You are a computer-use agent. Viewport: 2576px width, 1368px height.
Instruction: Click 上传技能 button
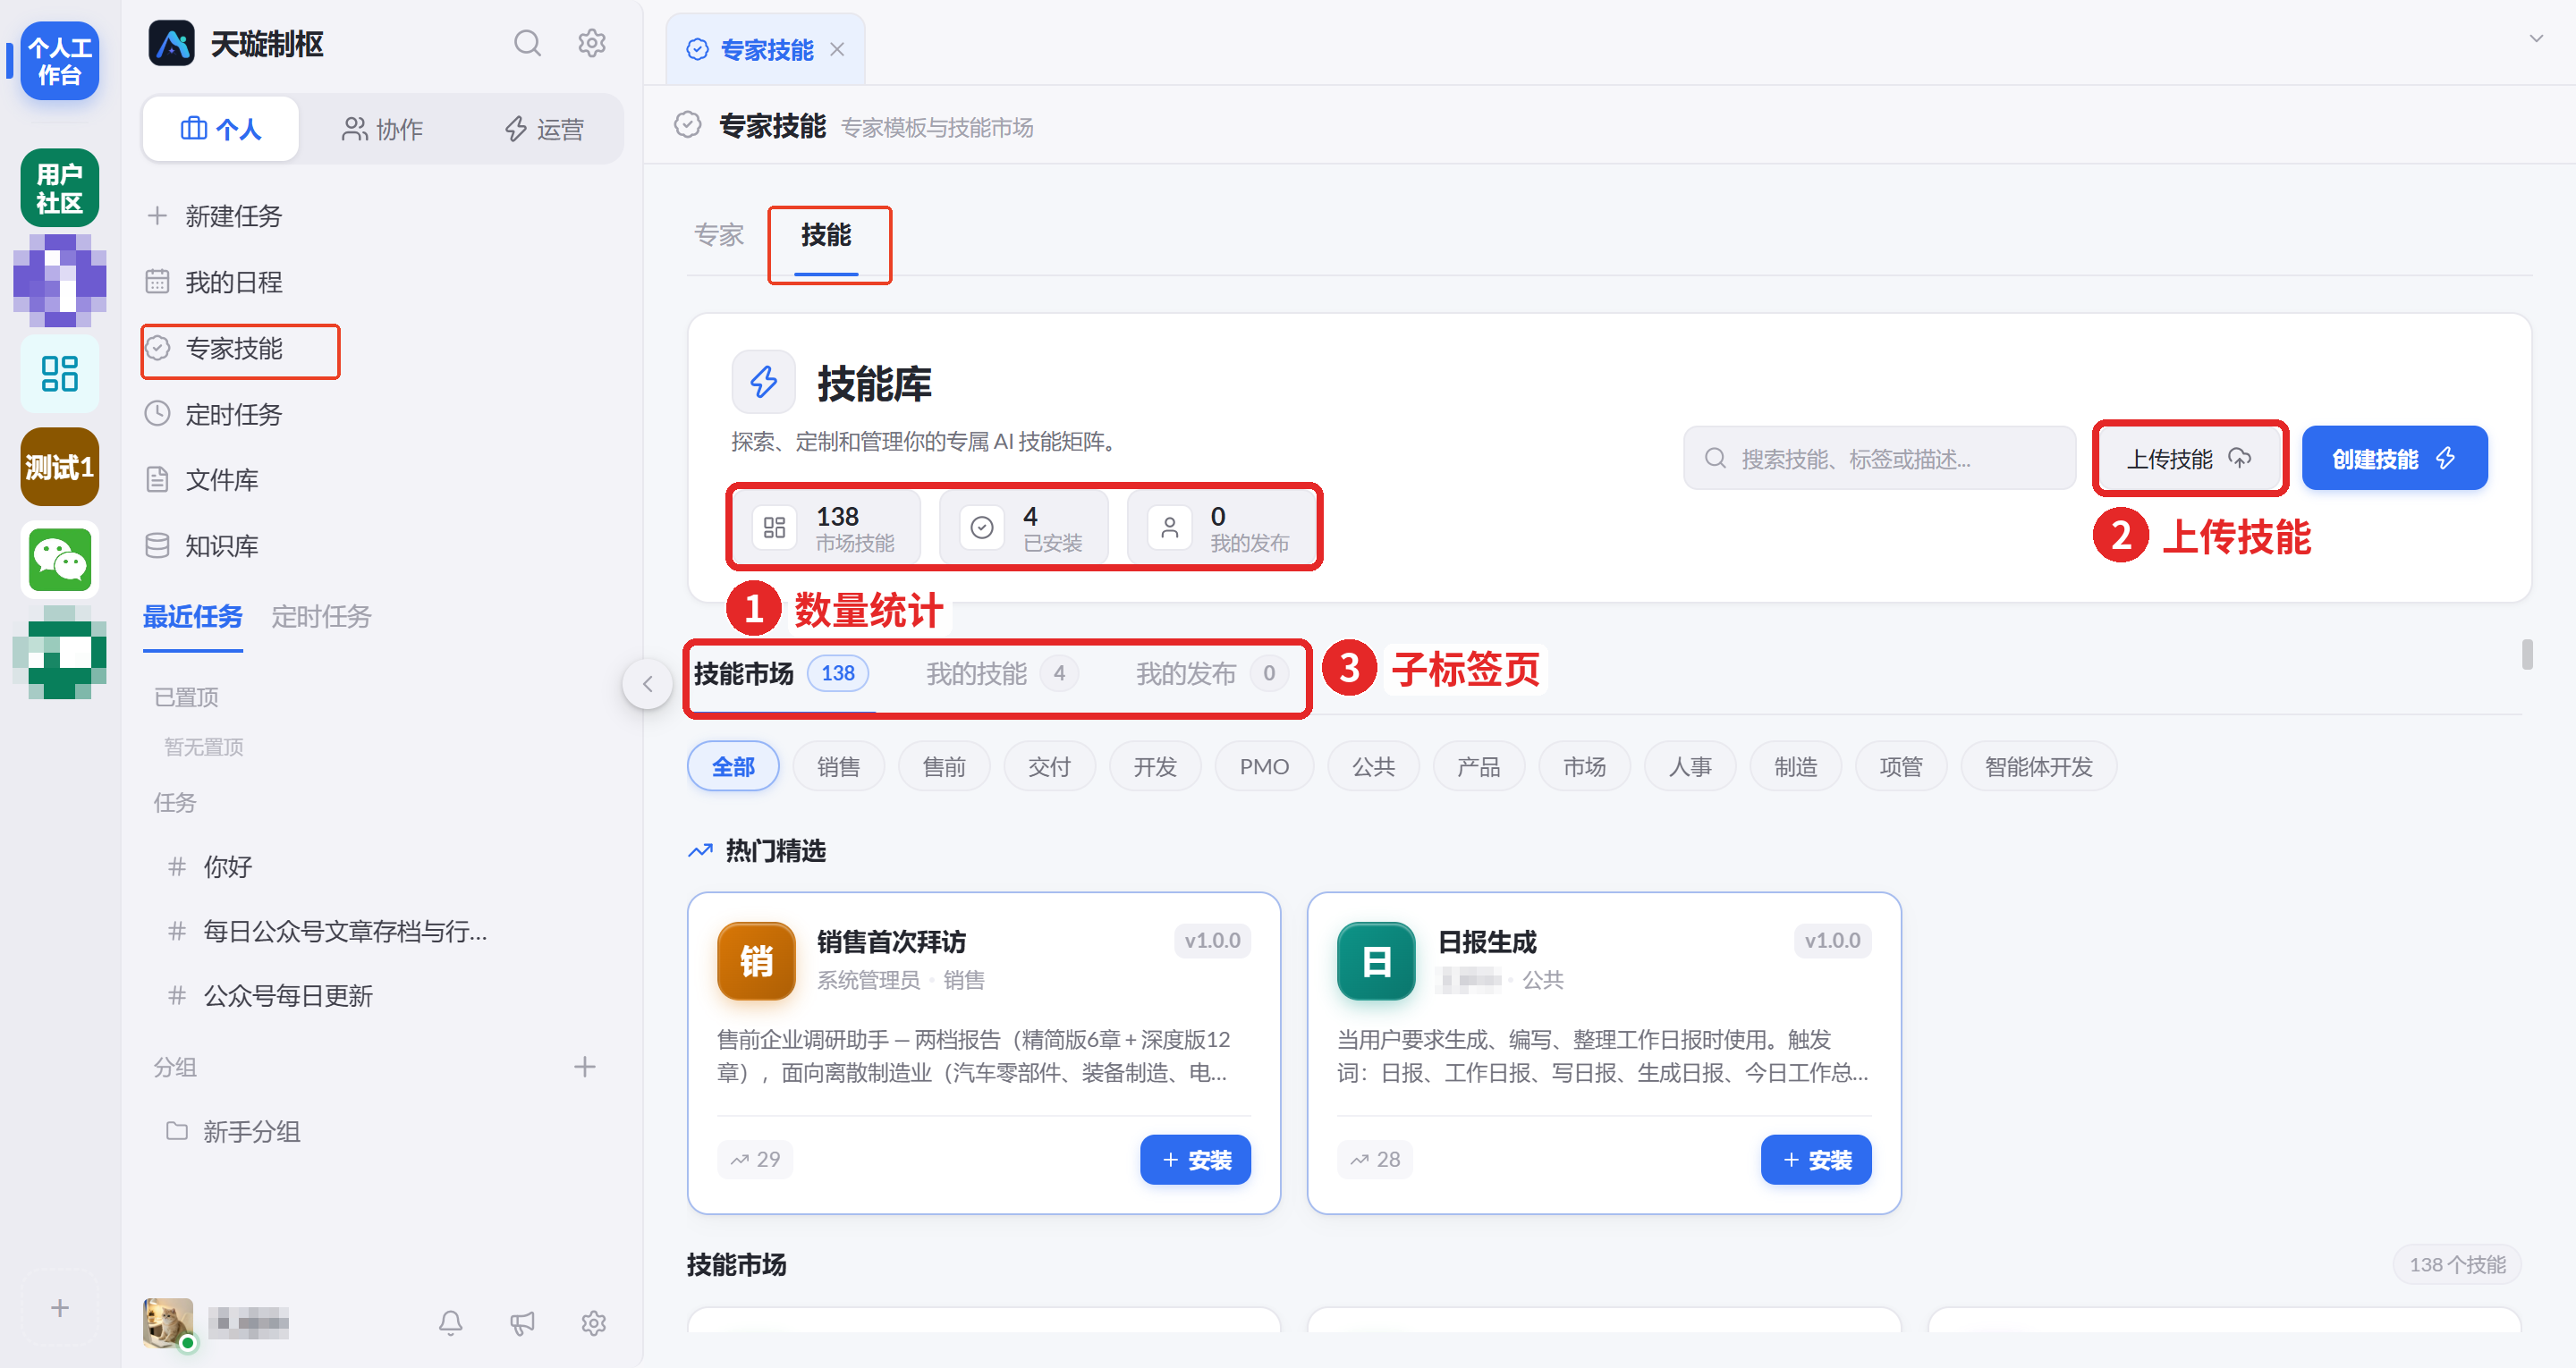2189,459
